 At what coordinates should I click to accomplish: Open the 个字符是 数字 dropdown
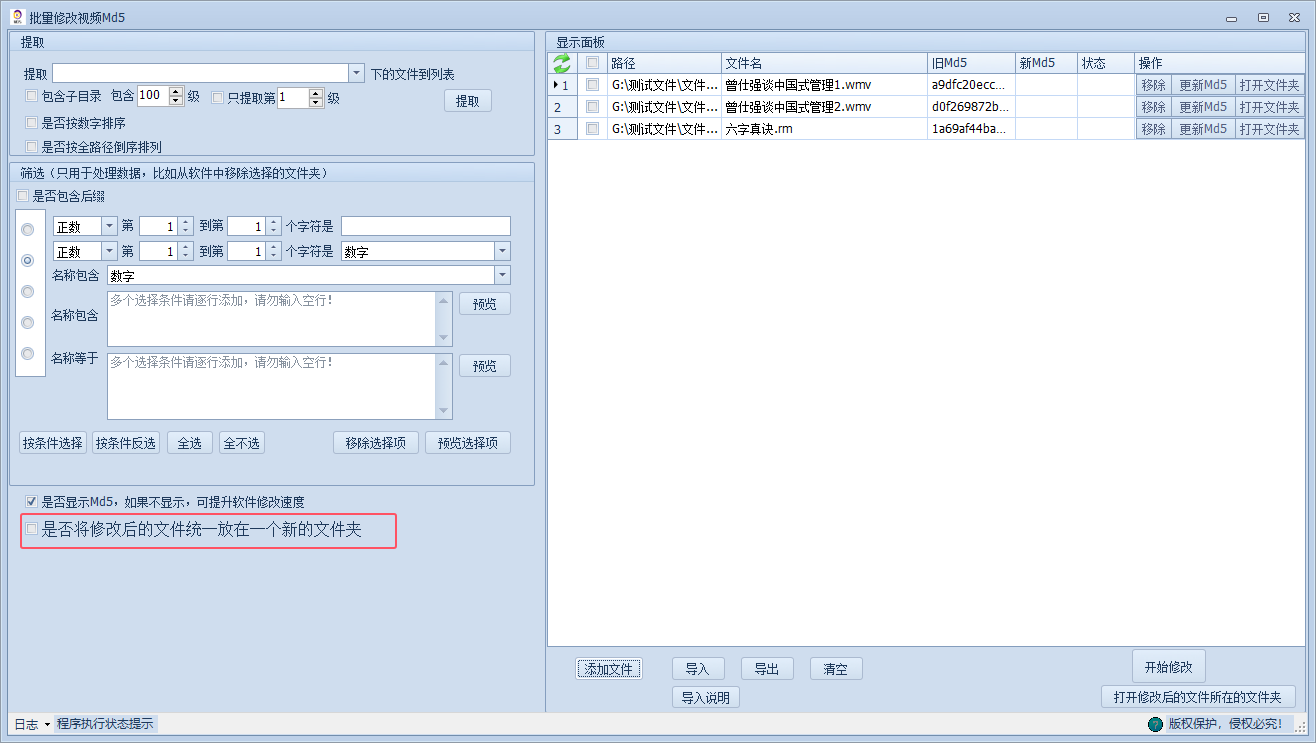click(502, 251)
